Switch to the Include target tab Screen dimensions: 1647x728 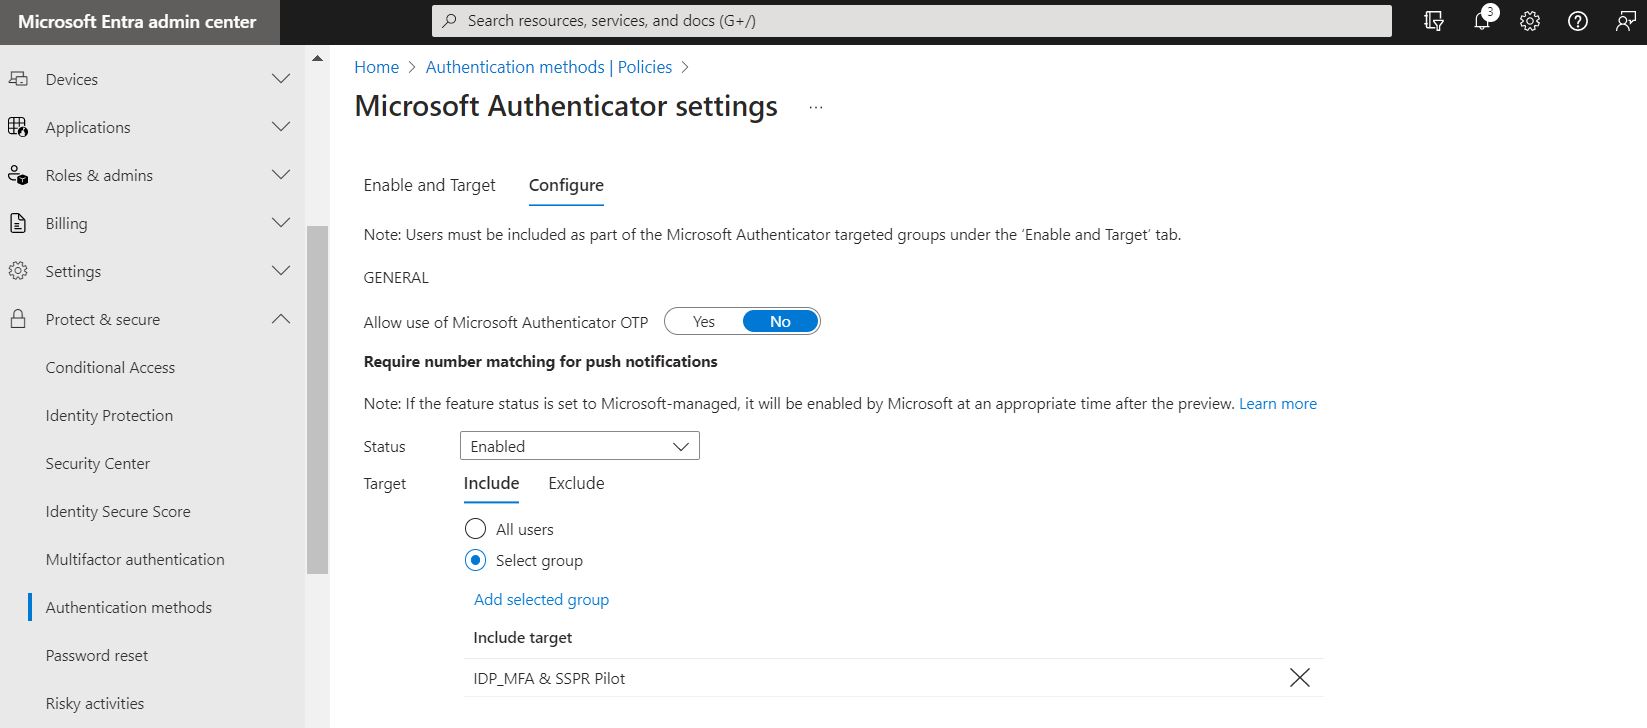[491, 483]
